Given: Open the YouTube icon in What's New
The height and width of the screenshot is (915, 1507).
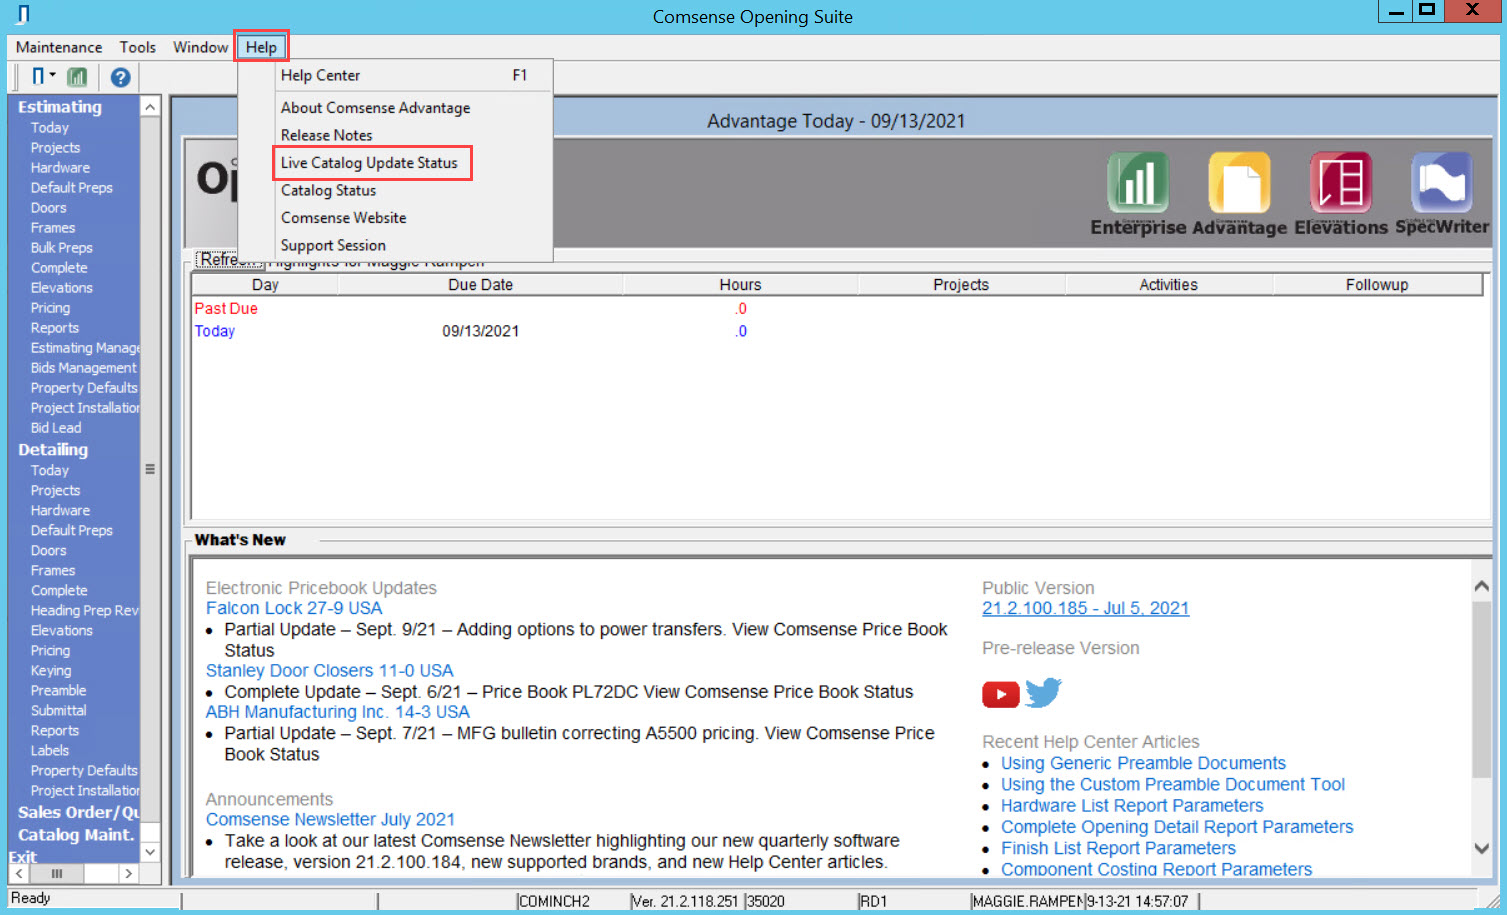Looking at the screenshot, I should [x=1000, y=694].
